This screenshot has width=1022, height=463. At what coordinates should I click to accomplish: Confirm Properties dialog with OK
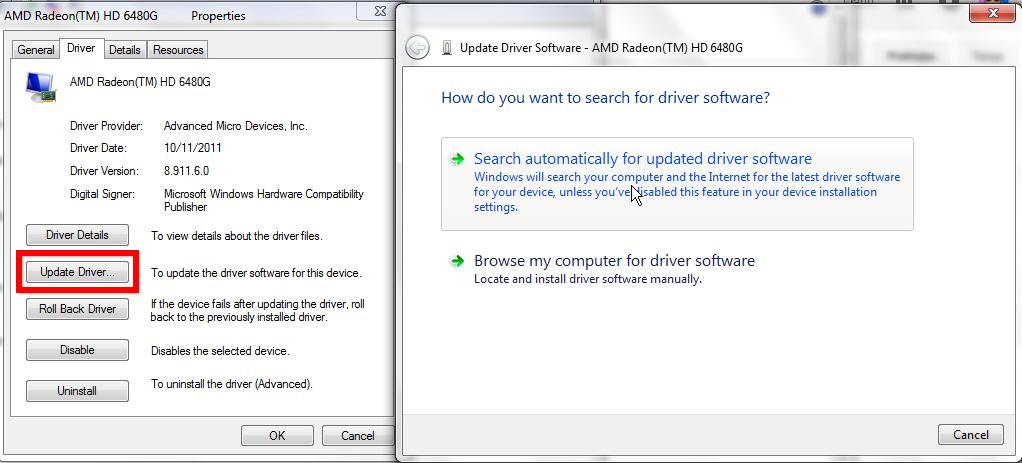point(277,436)
